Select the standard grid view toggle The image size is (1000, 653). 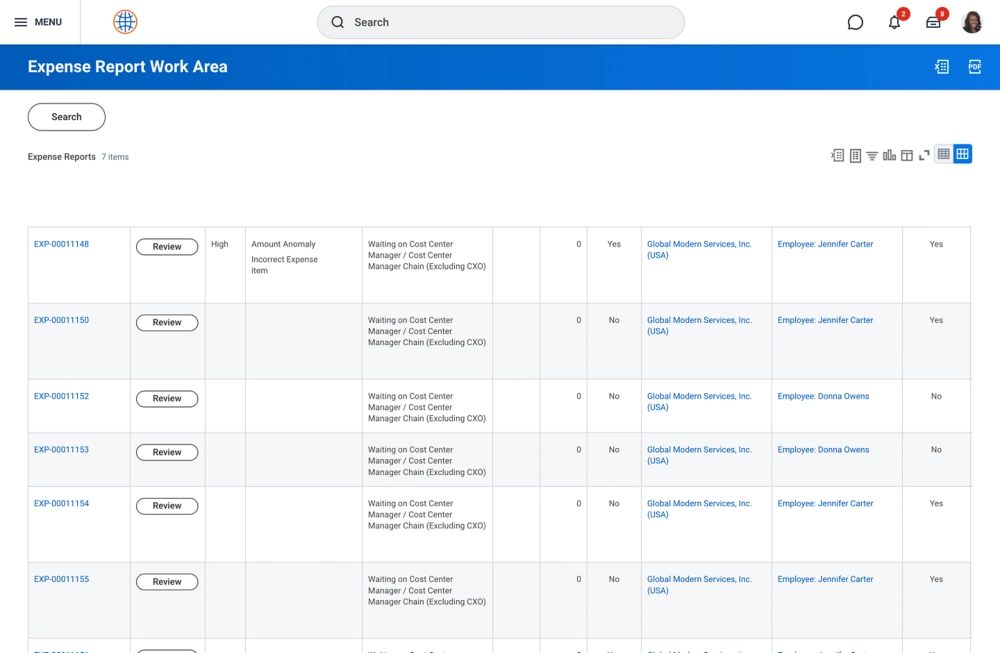coord(962,154)
